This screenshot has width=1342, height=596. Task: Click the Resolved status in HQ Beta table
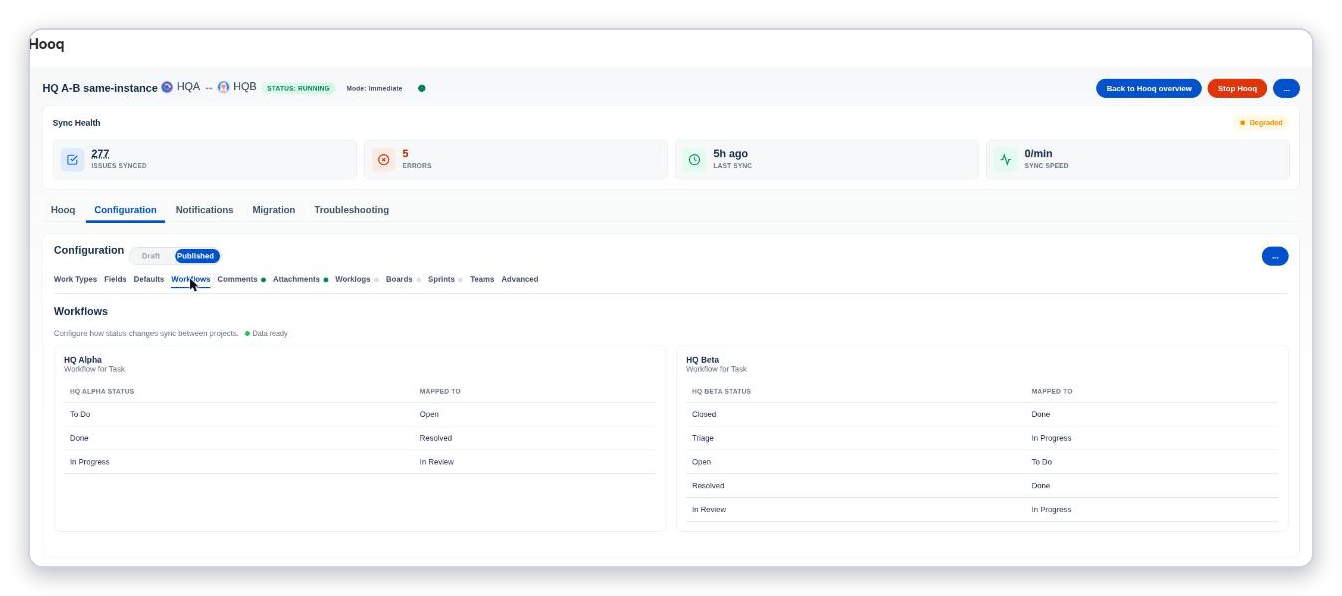pos(708,486)
